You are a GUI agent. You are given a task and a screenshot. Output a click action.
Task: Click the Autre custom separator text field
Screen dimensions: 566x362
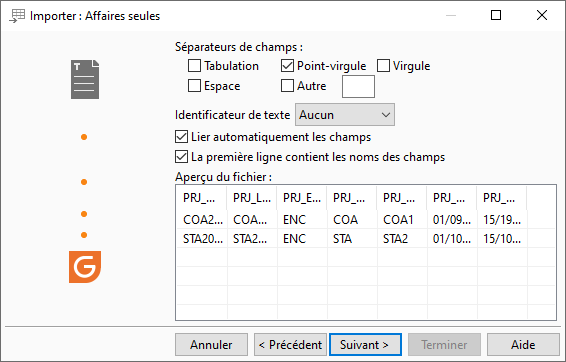(358, 87)
